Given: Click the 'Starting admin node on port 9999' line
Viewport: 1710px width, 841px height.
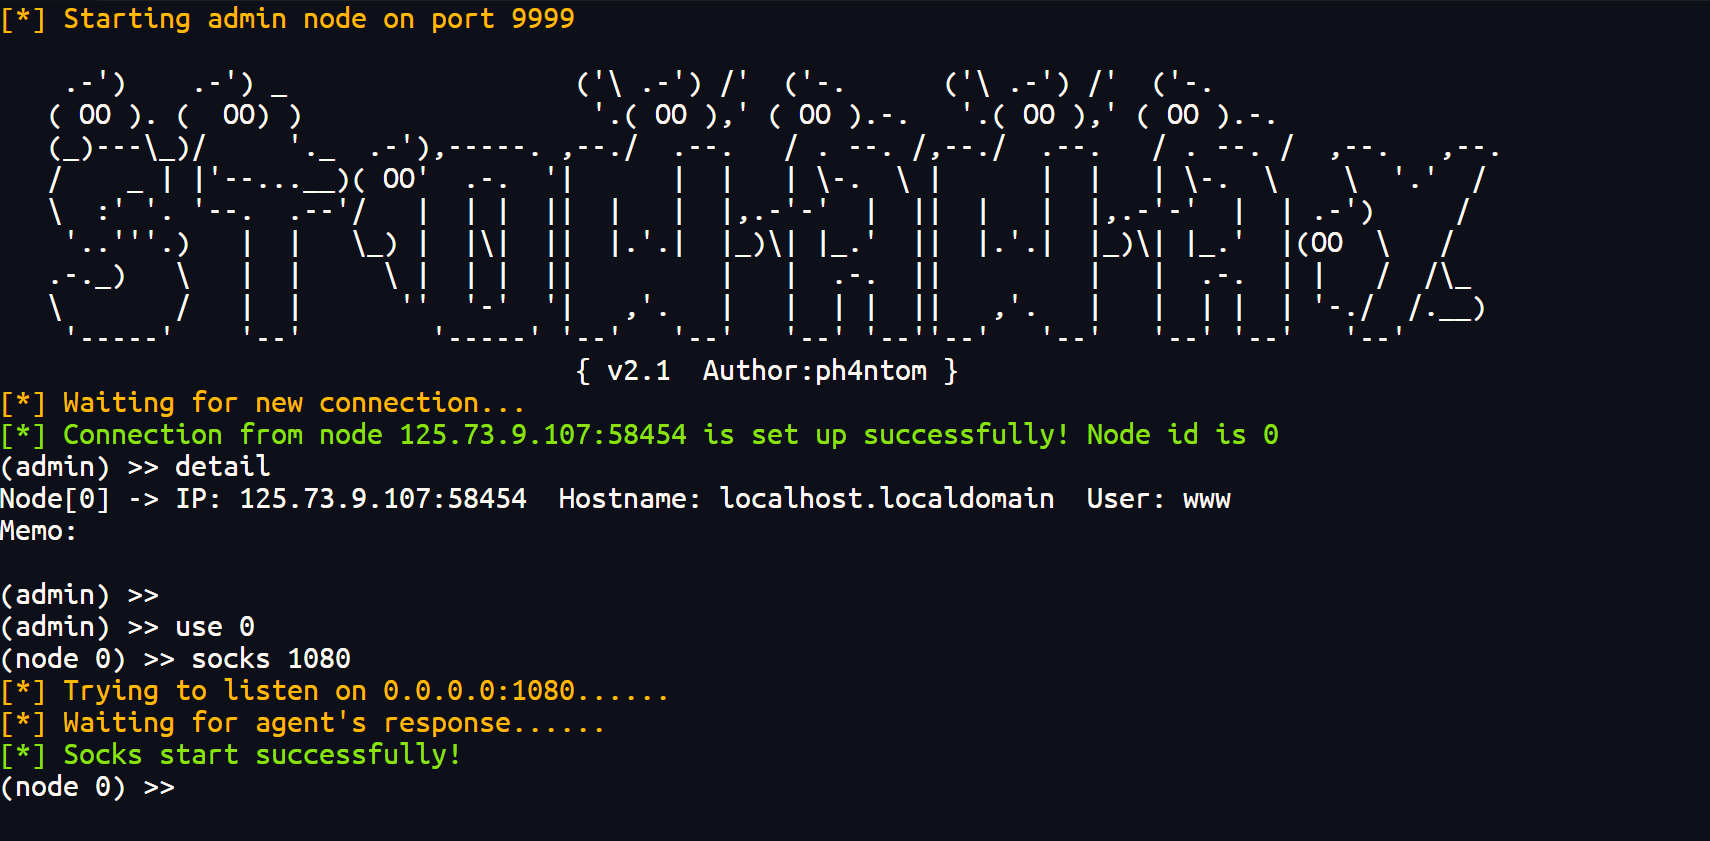Looking at the screenshot, I should tap(288, 19).
